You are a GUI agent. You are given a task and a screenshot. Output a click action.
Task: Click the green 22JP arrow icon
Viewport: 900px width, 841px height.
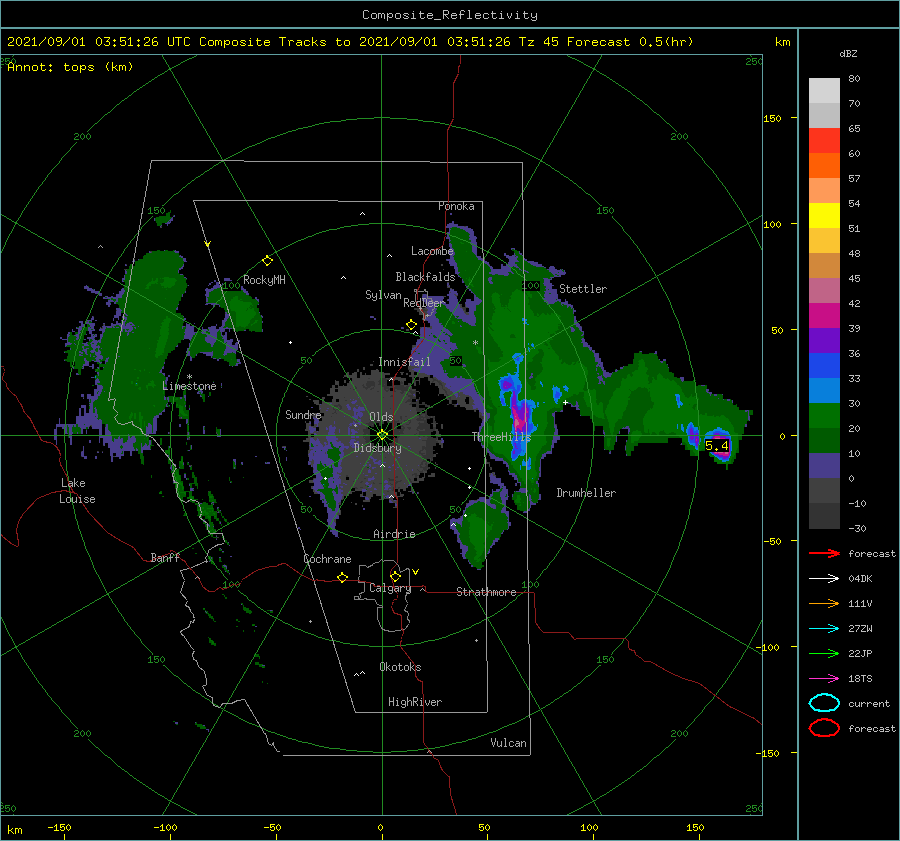pyautogui.click(x=824, y=653)
